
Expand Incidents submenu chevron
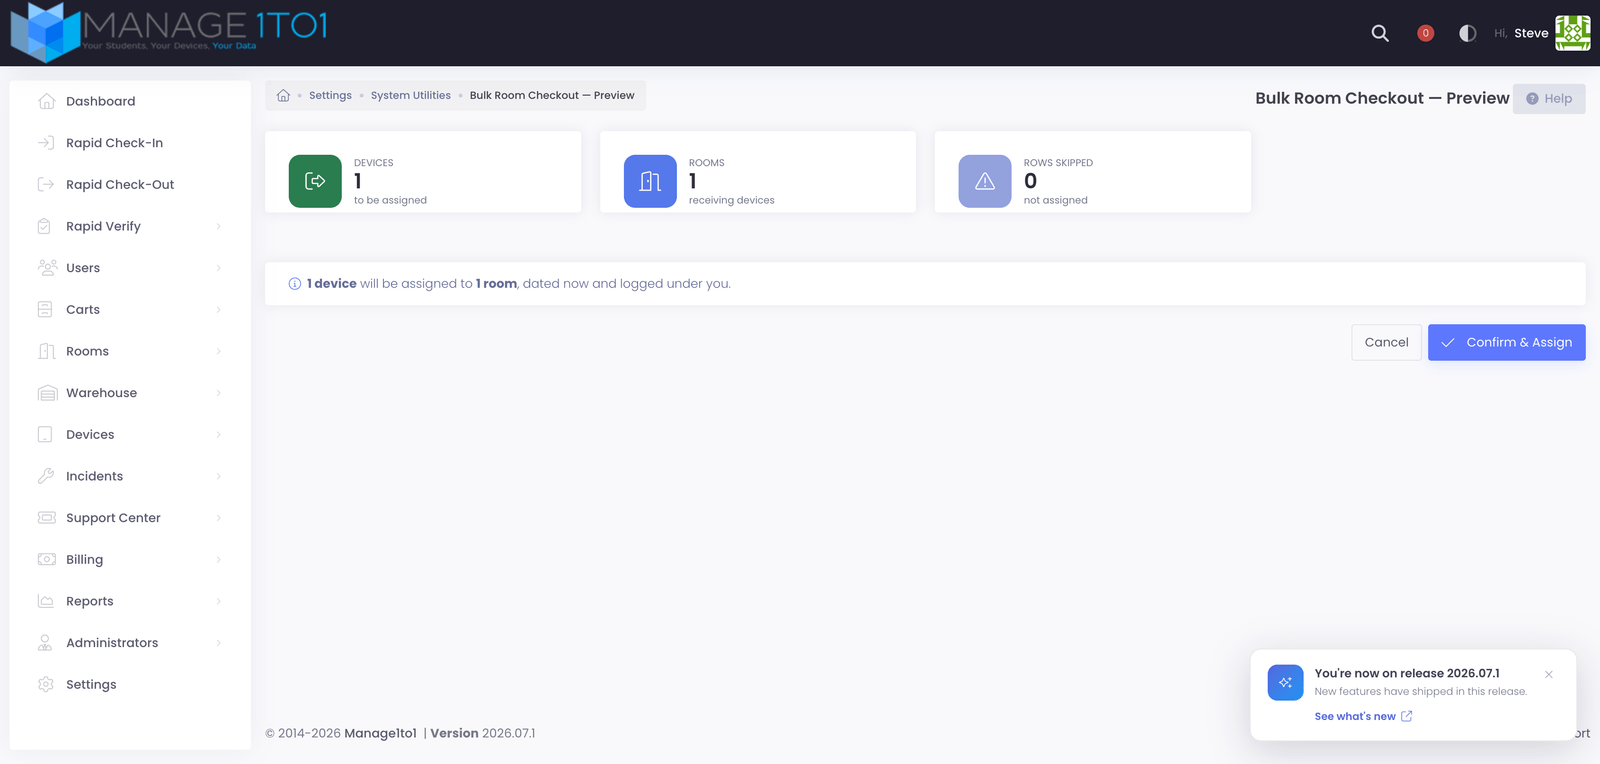218,476
